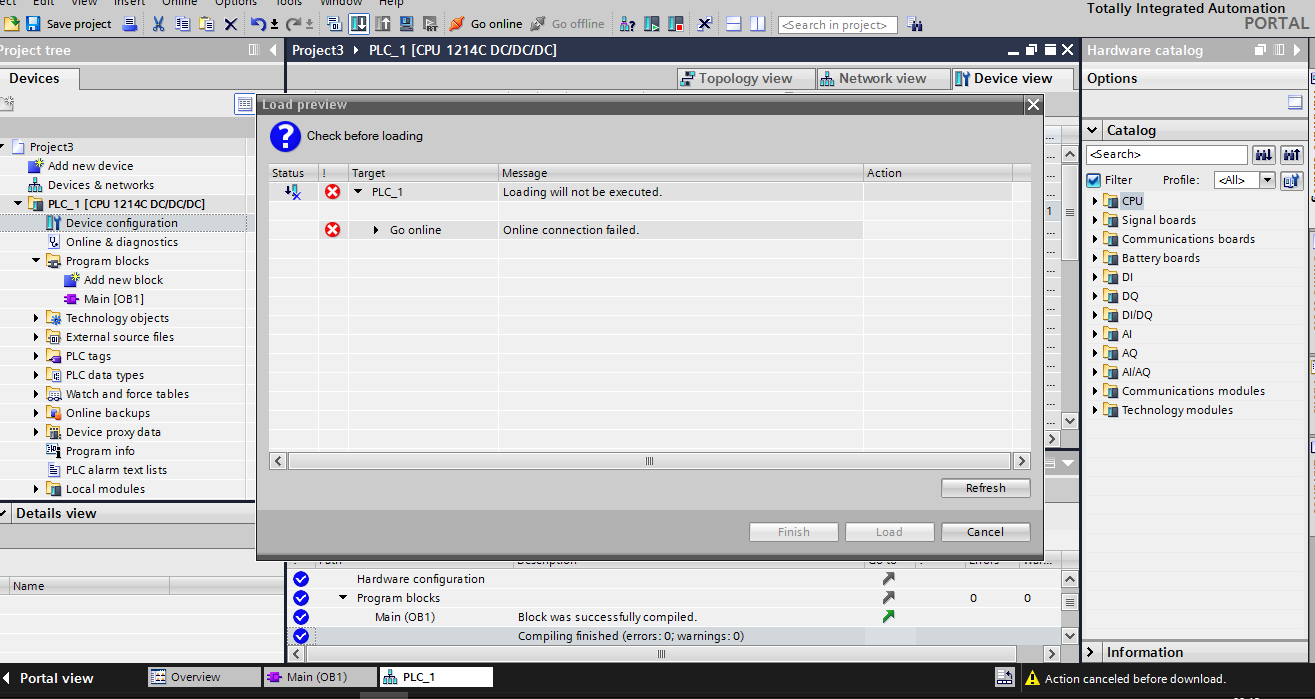Image resolution: width=1315 pixels, height=699 pixels.
Task: Click the Start simulation icon
Action: pos(406,24)
